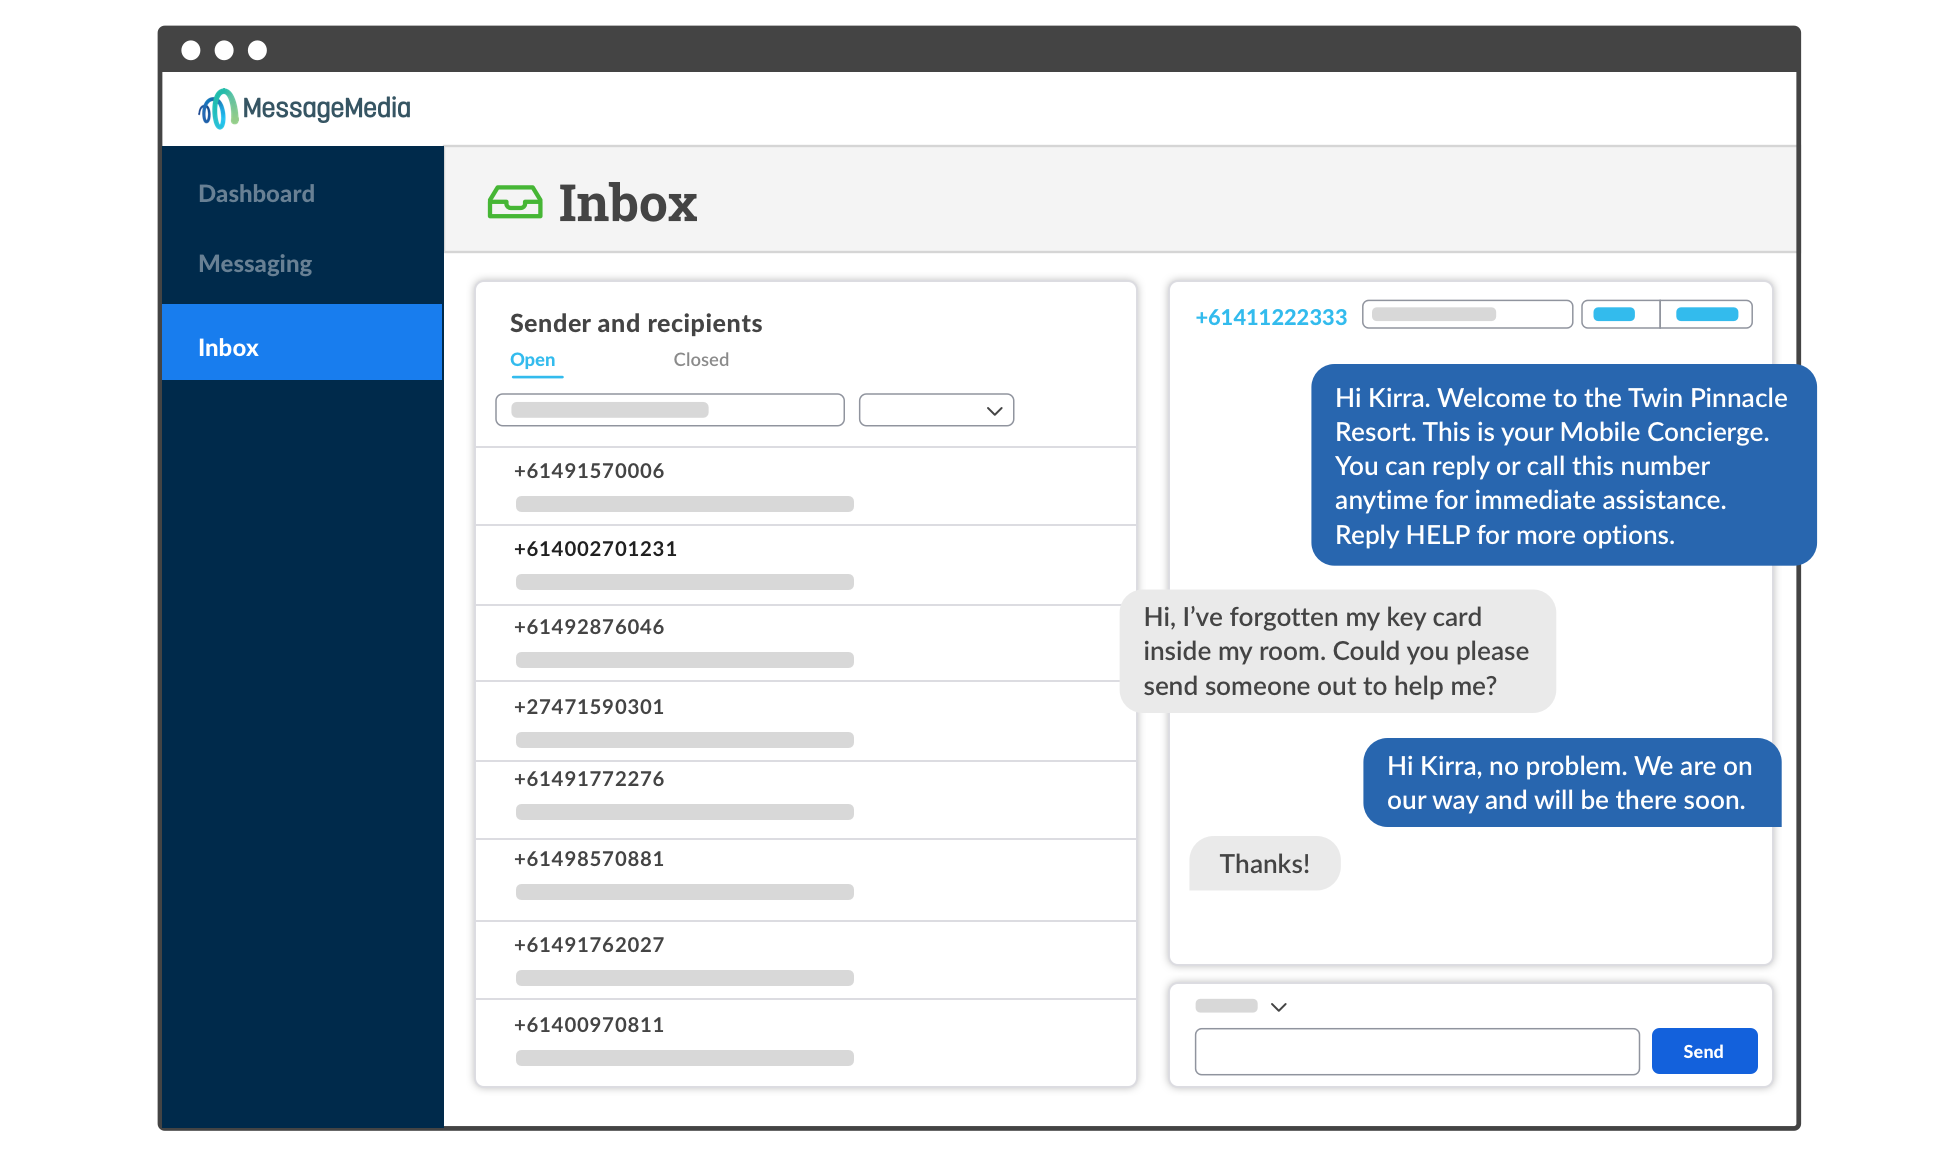Switch to the Closed tab

pos(700,360)
